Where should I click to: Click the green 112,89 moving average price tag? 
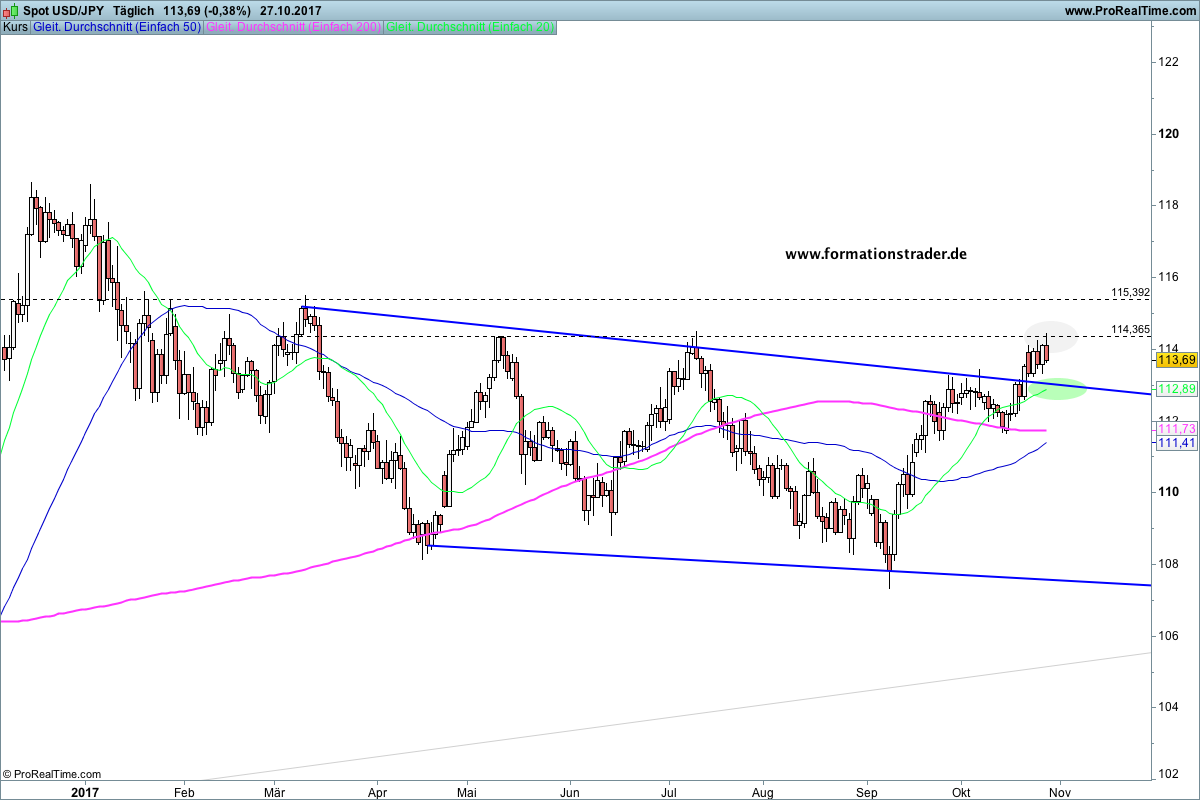(1170, 388)
